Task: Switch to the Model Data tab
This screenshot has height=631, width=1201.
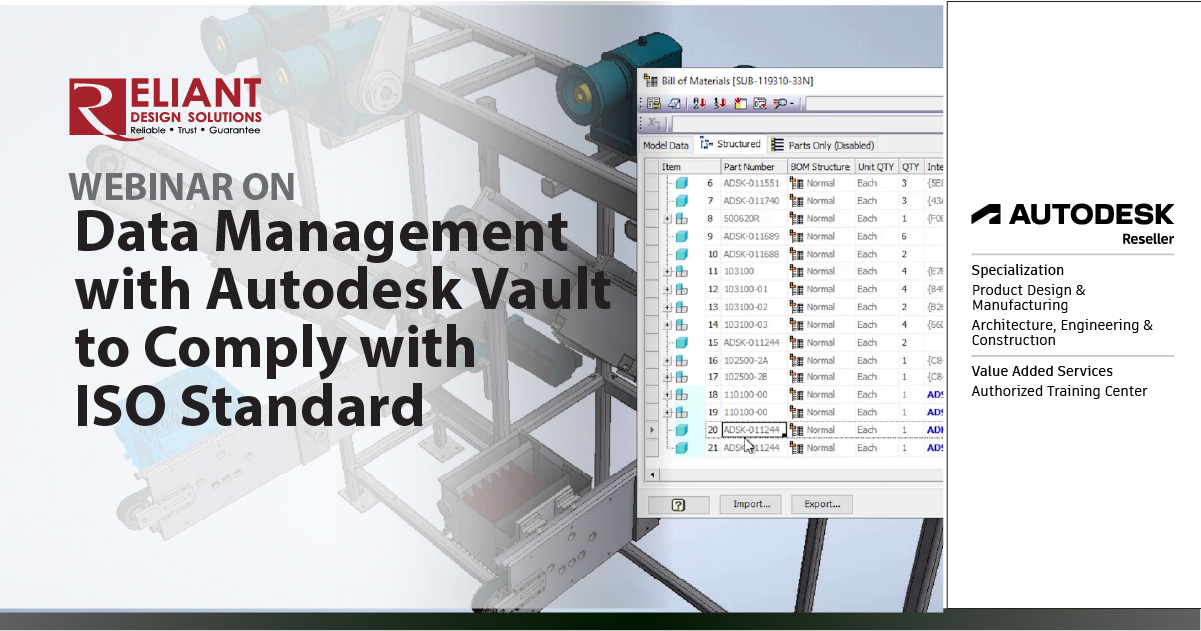Action: [x=666, y=144]
